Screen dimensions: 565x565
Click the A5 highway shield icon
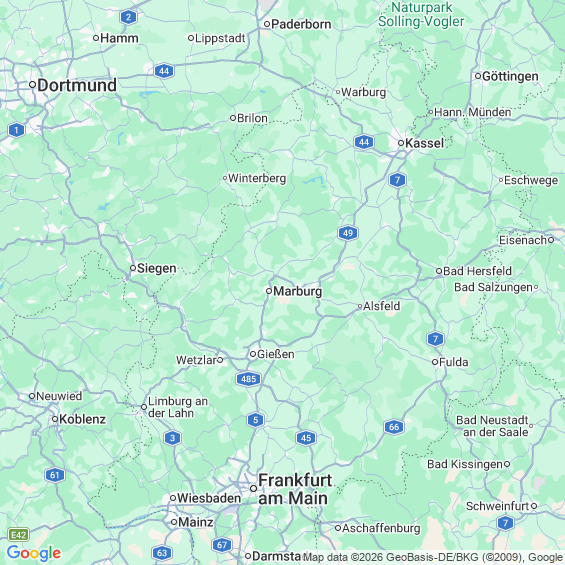(x=255, y=420)
